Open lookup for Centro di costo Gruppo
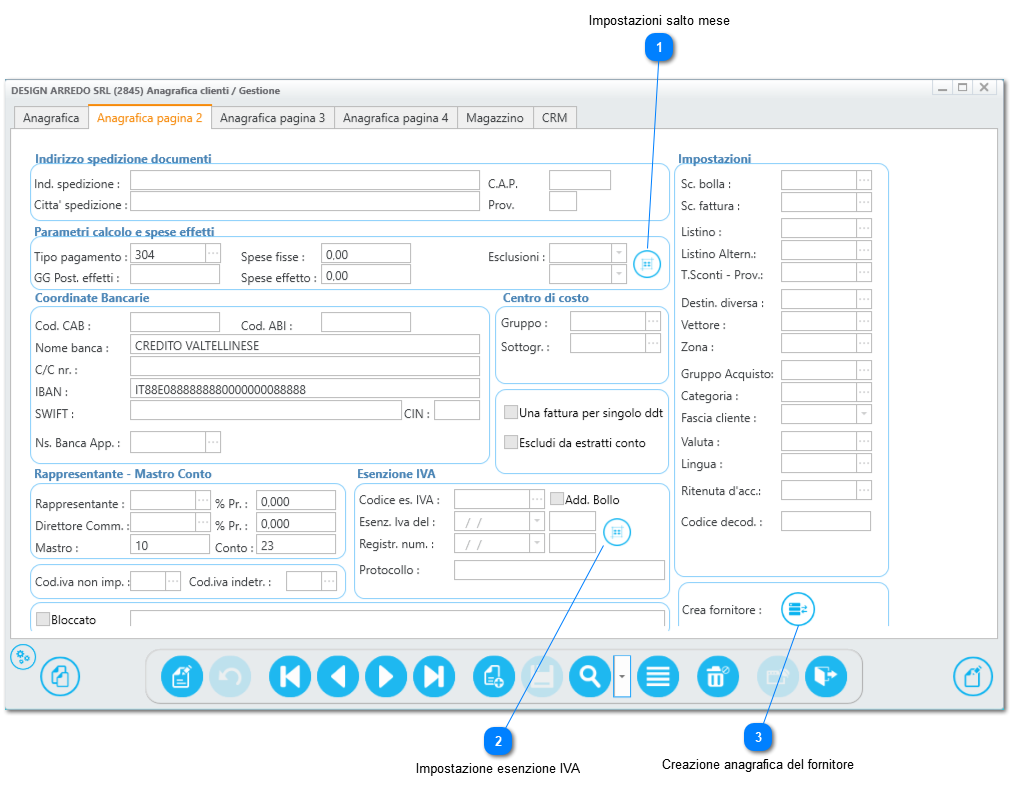This screenshot has width=1013, height=792. [x=653, y=321]
